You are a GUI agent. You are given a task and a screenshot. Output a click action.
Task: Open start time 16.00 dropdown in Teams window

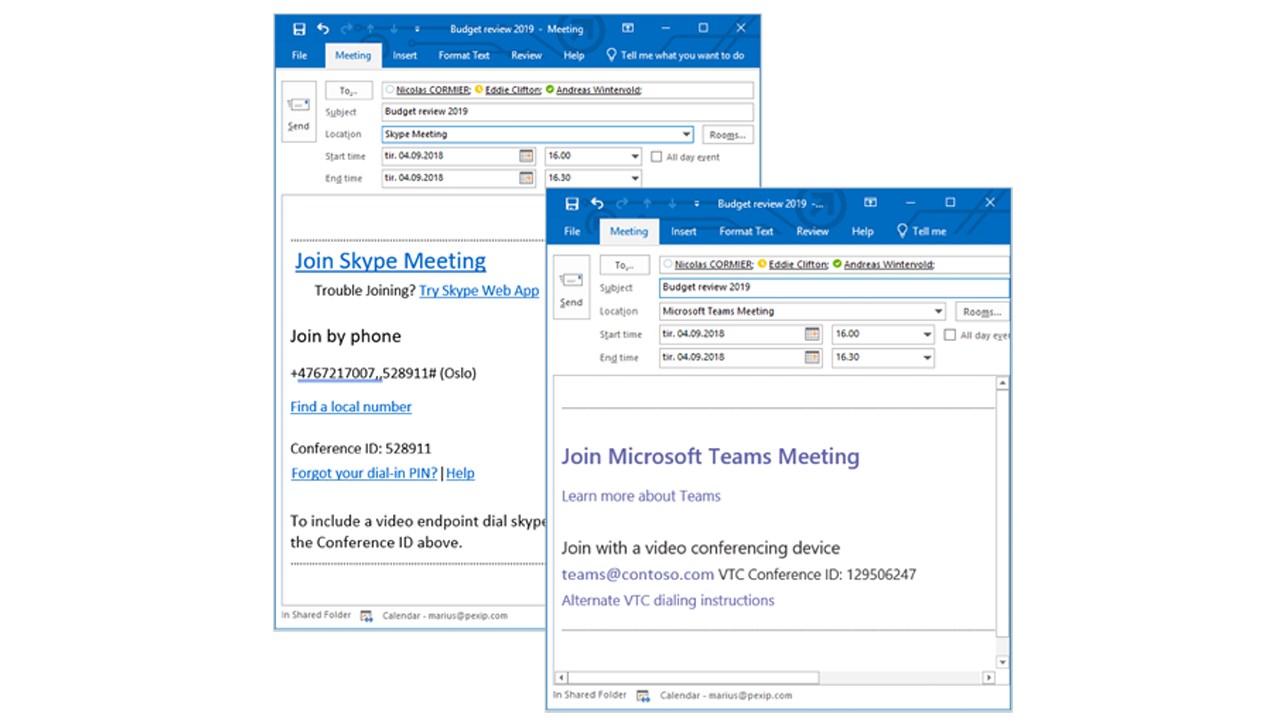click(x=927, y=335)
